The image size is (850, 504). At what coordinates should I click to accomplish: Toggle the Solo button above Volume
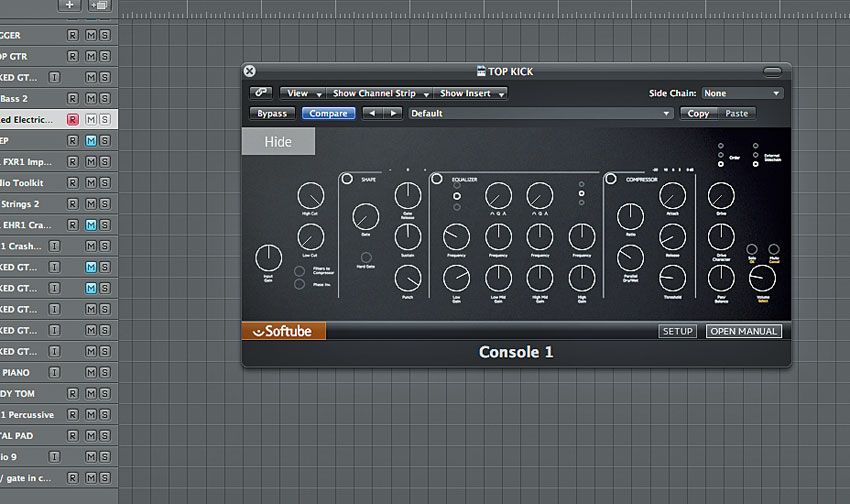(752, 249)
